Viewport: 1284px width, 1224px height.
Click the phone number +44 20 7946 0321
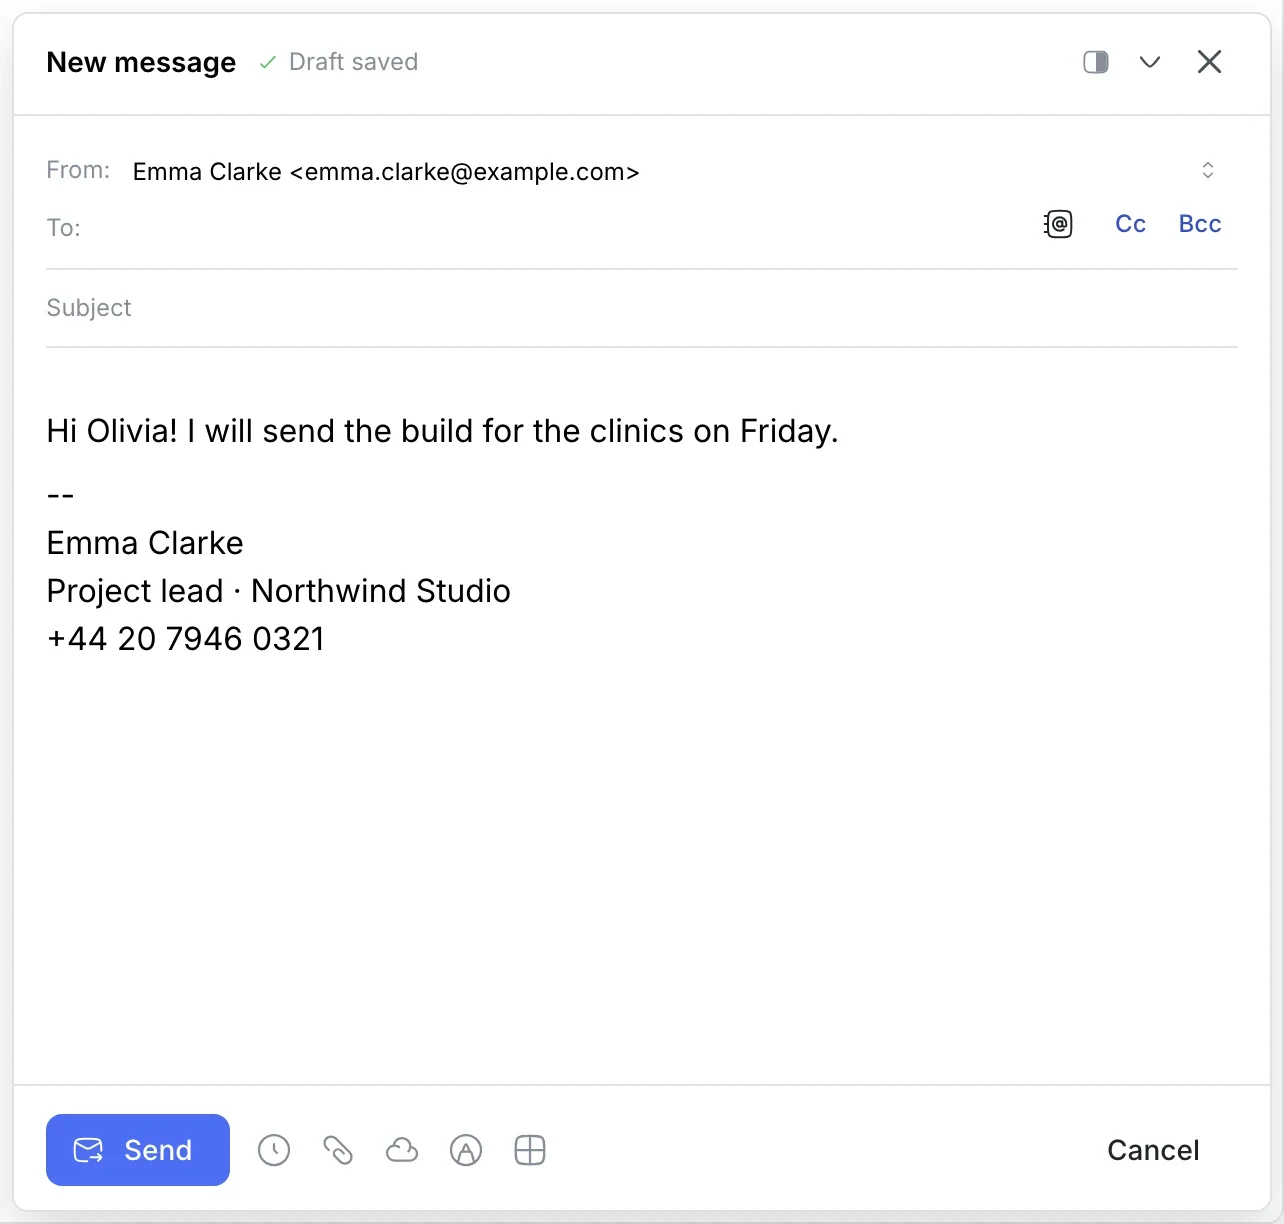(186, 639)
